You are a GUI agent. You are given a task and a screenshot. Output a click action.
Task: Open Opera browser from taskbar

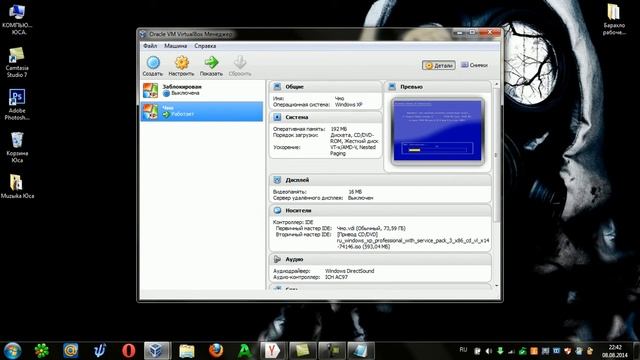click(x=129, y=351)
